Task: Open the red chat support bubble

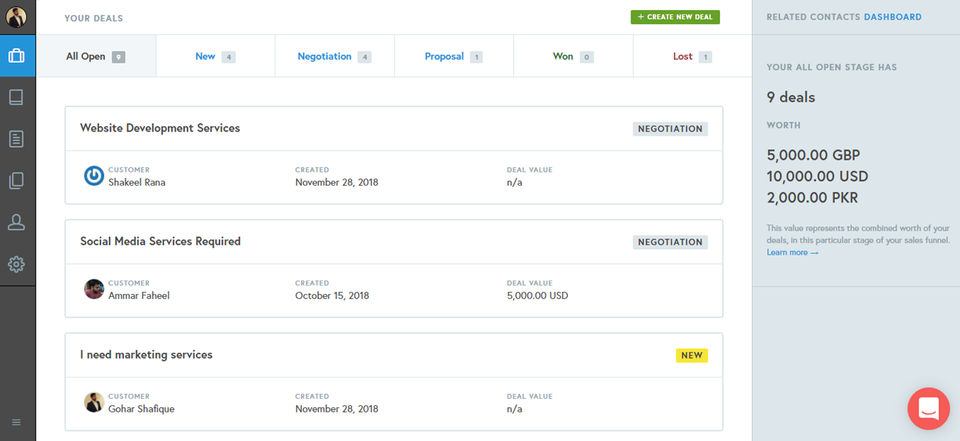Action: click(x=928, y=408)
